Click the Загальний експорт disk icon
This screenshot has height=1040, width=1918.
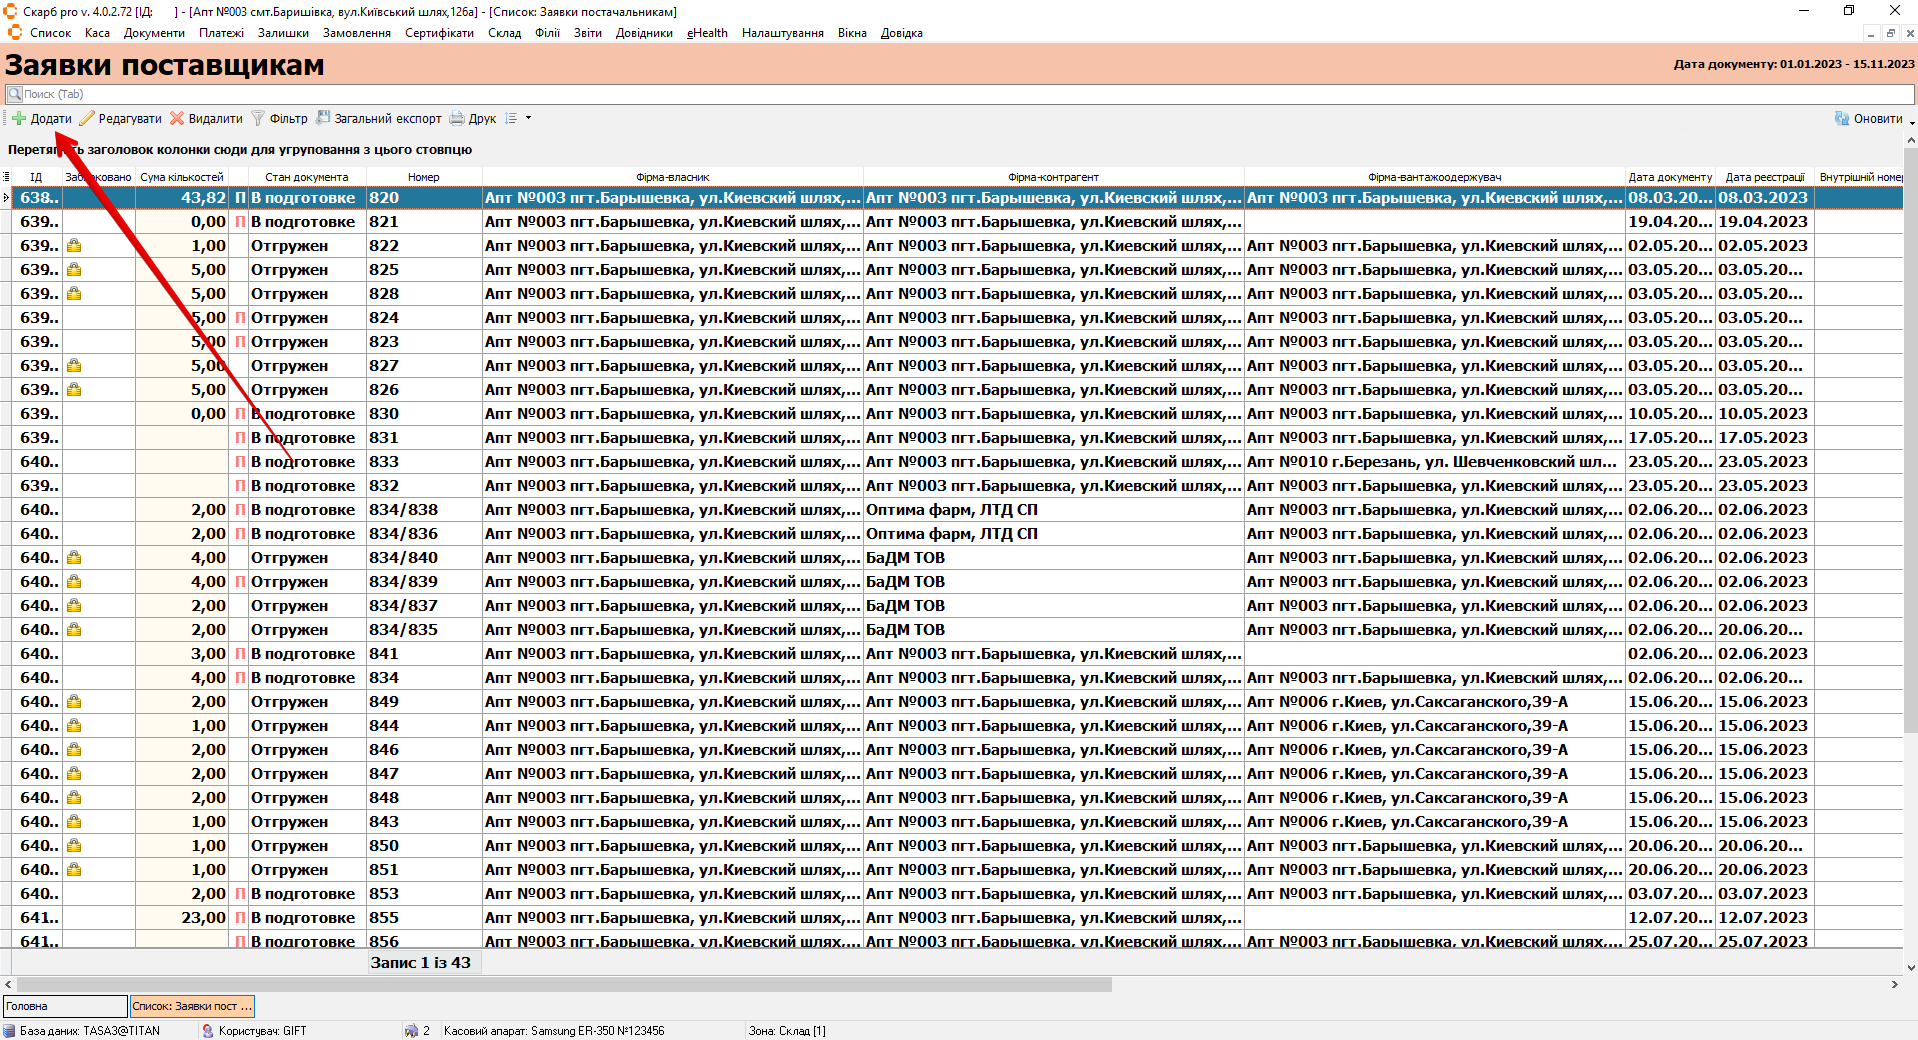click(323, 118)
